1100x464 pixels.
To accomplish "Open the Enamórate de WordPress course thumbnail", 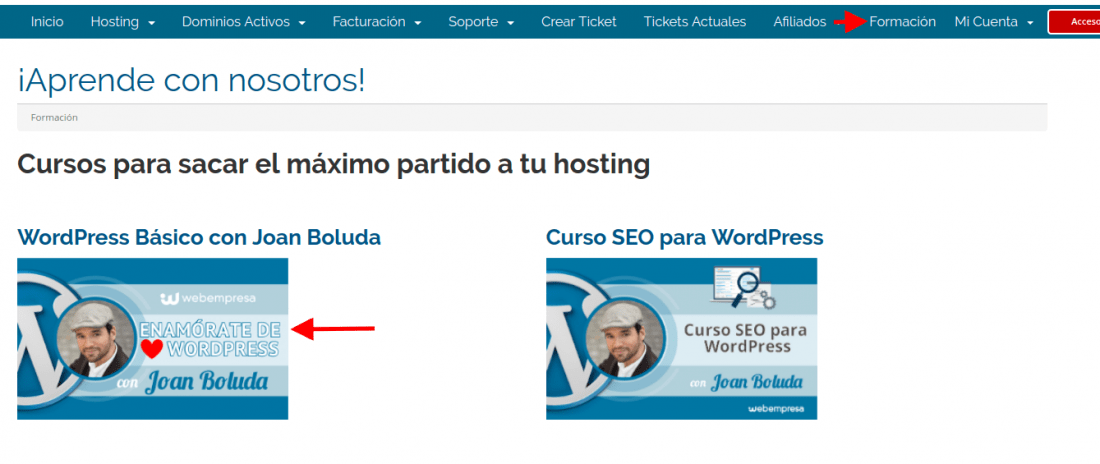I will point(152,339).
